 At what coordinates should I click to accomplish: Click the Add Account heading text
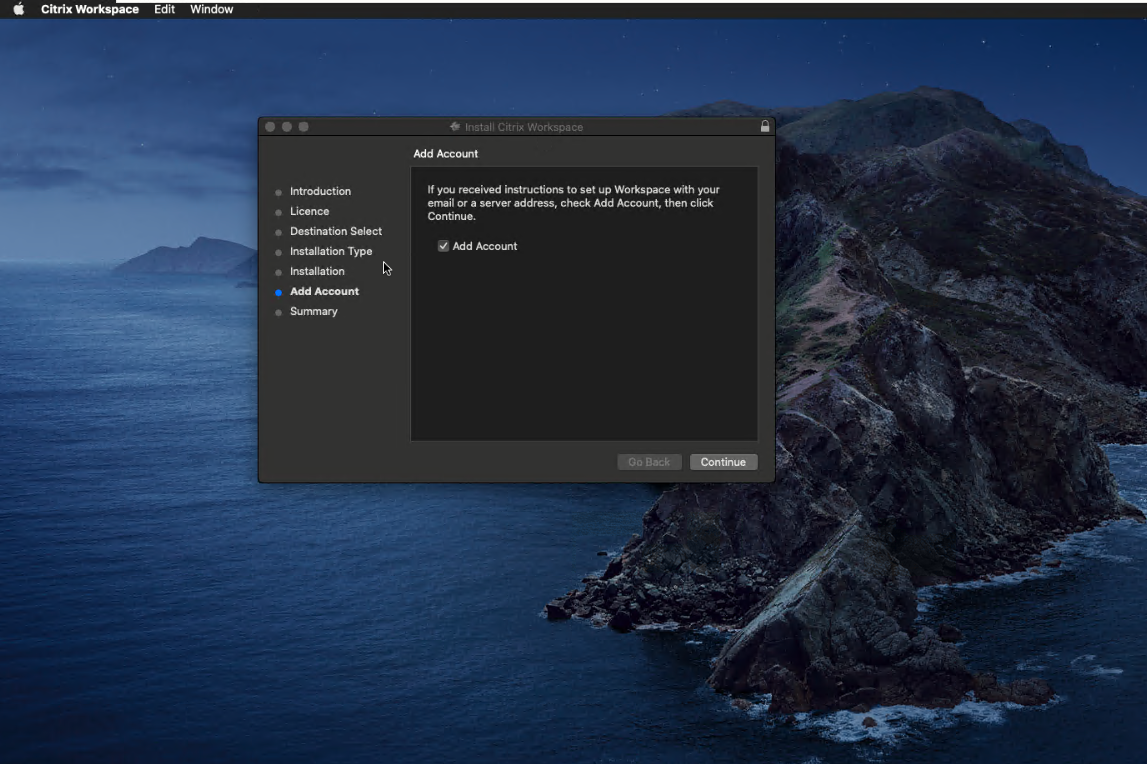(x=445, y=154)
